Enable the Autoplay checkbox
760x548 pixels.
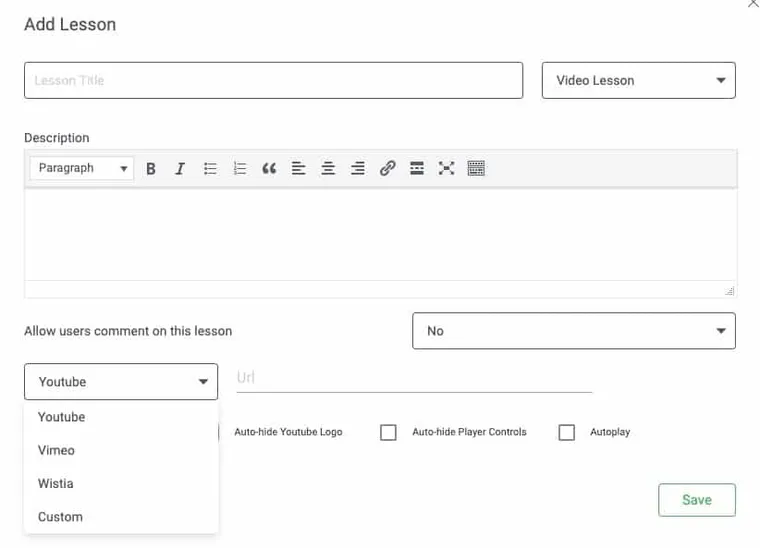567,432
